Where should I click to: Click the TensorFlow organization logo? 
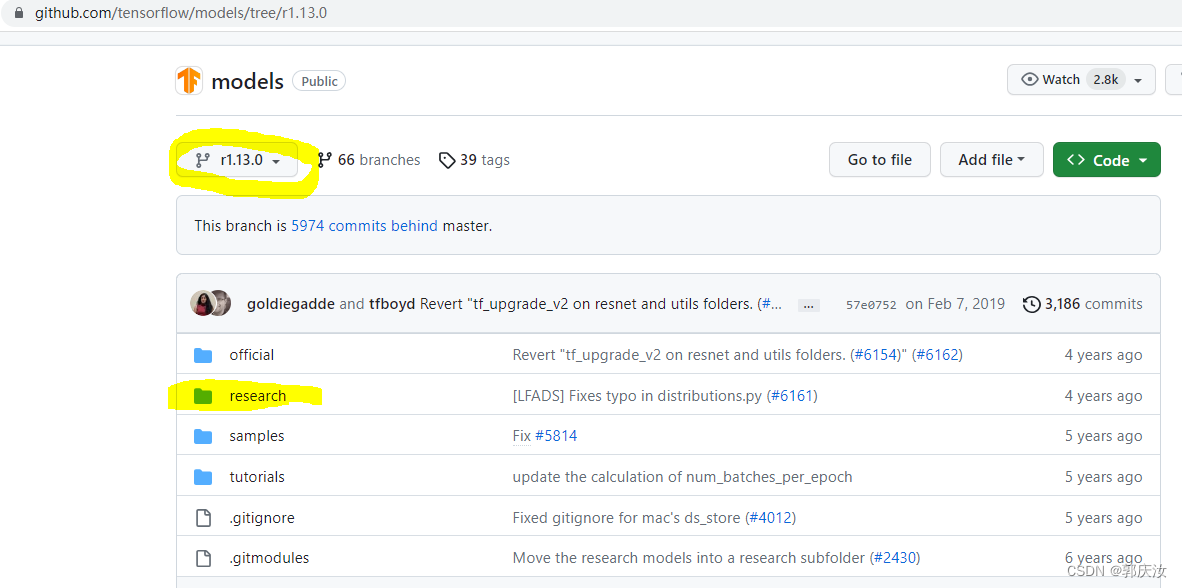click(188, 81)
